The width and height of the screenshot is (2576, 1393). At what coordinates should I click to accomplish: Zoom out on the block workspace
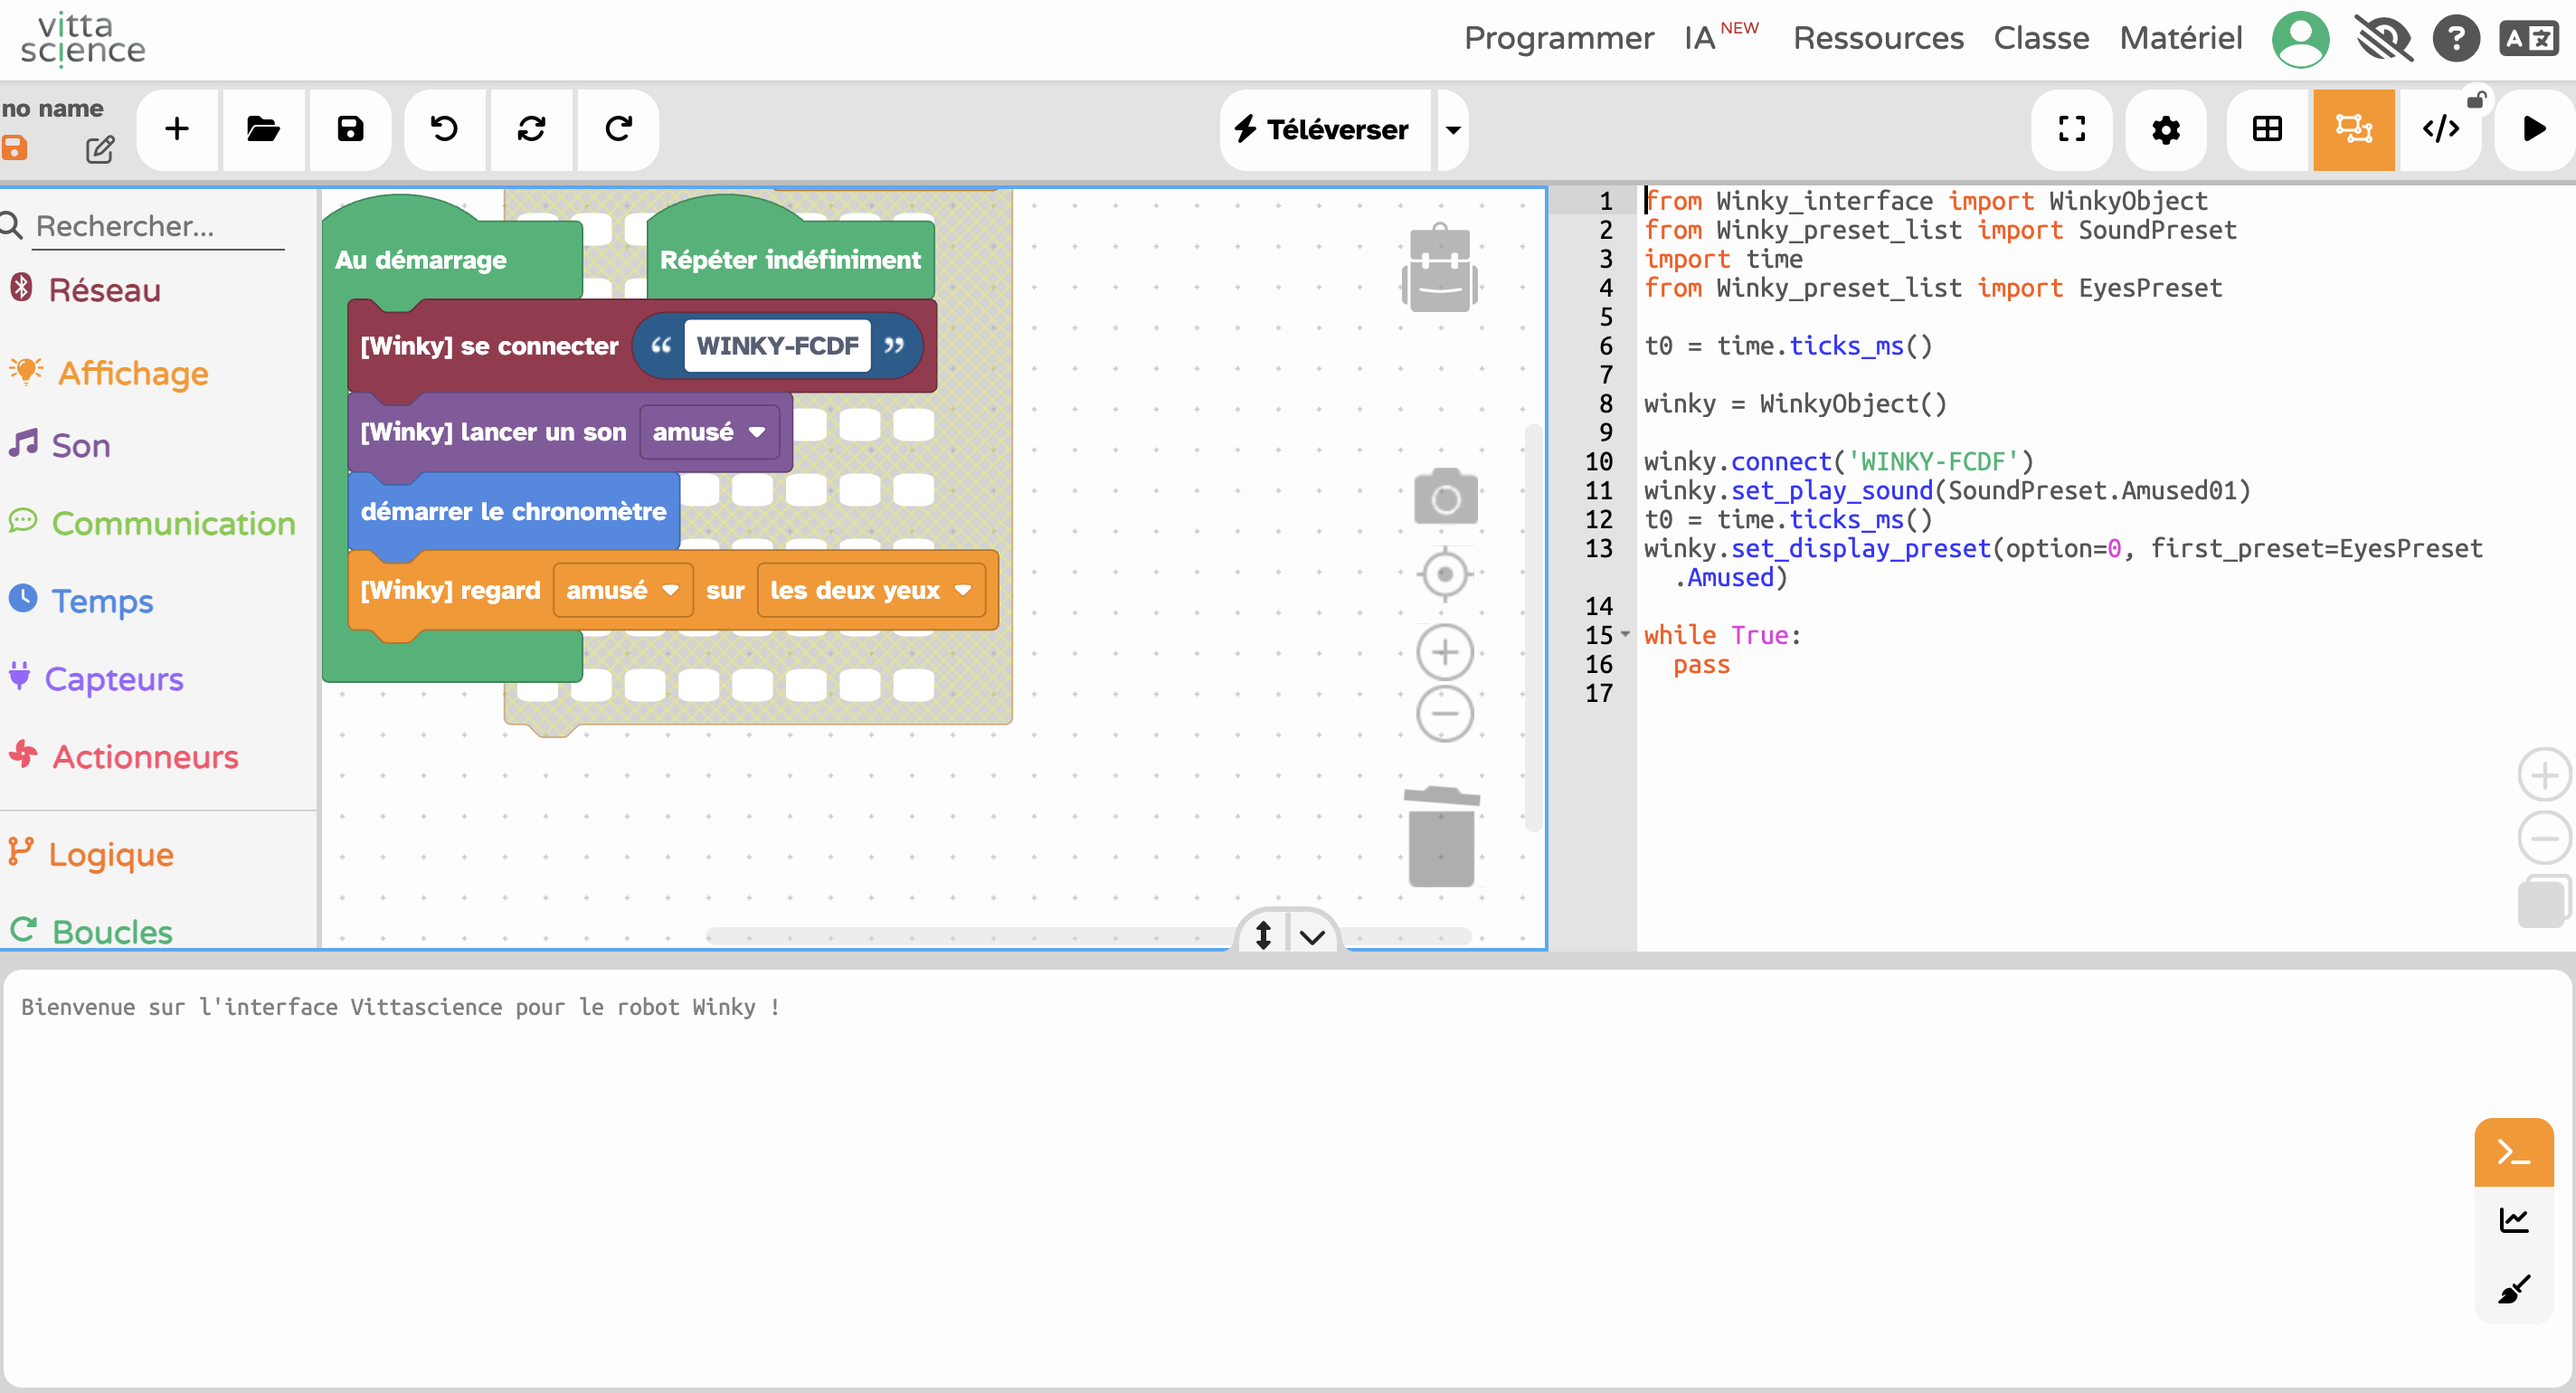(x=1445, y=713)
